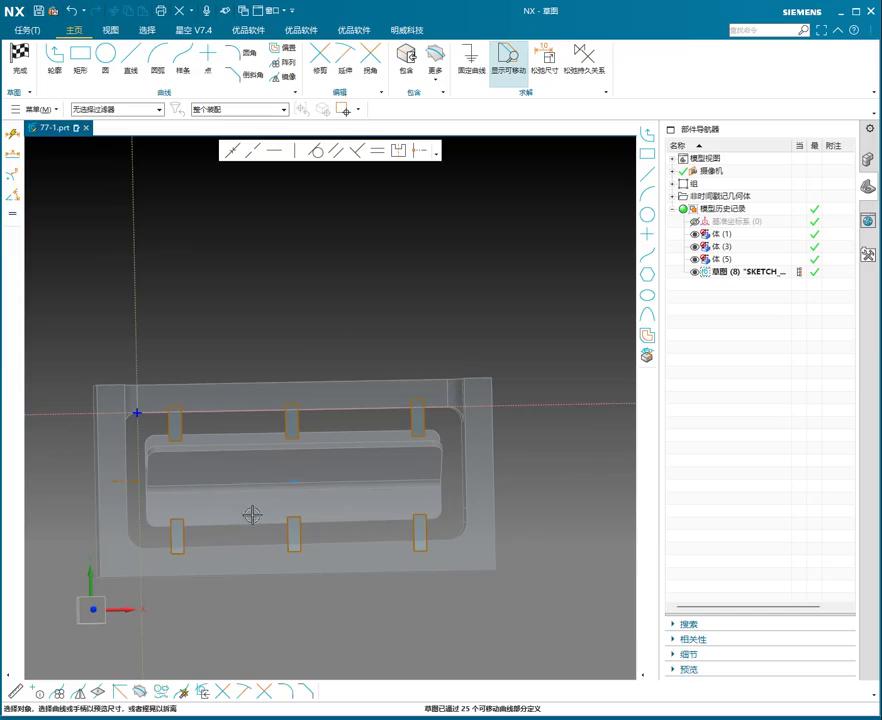882x720 pixels.
Task: Expand the 相关性 panel section
Action: coord(693,639)
